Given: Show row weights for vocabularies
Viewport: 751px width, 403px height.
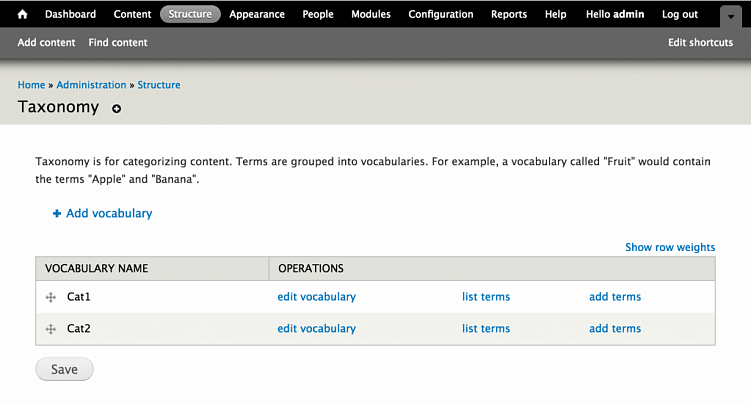Looking at the screenshot, I should click(x=670, y=247).
